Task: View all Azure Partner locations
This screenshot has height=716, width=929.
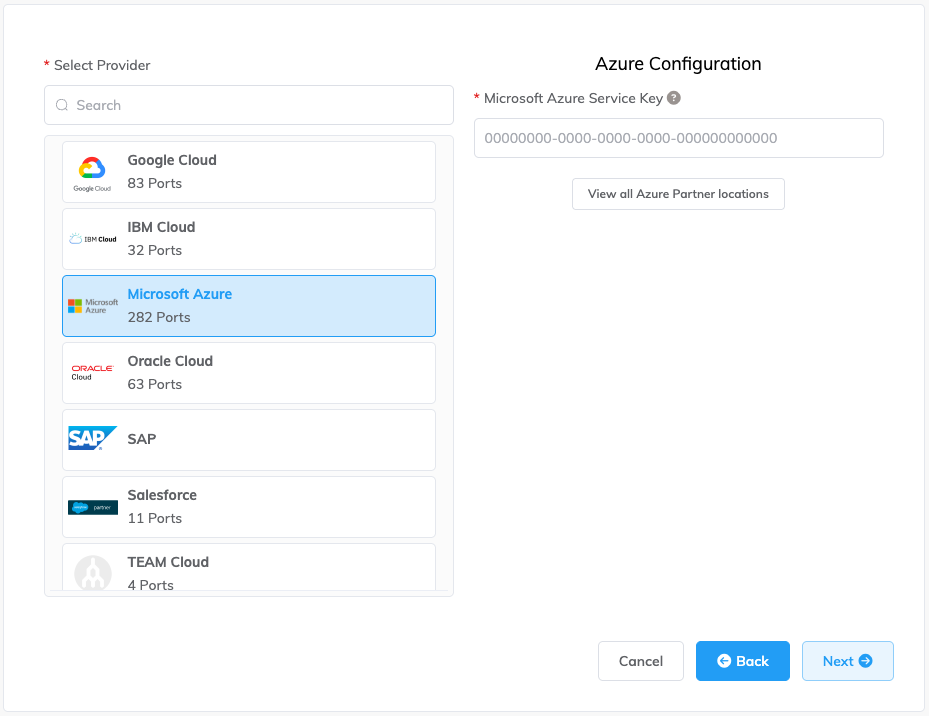Action: pos(678,193)
